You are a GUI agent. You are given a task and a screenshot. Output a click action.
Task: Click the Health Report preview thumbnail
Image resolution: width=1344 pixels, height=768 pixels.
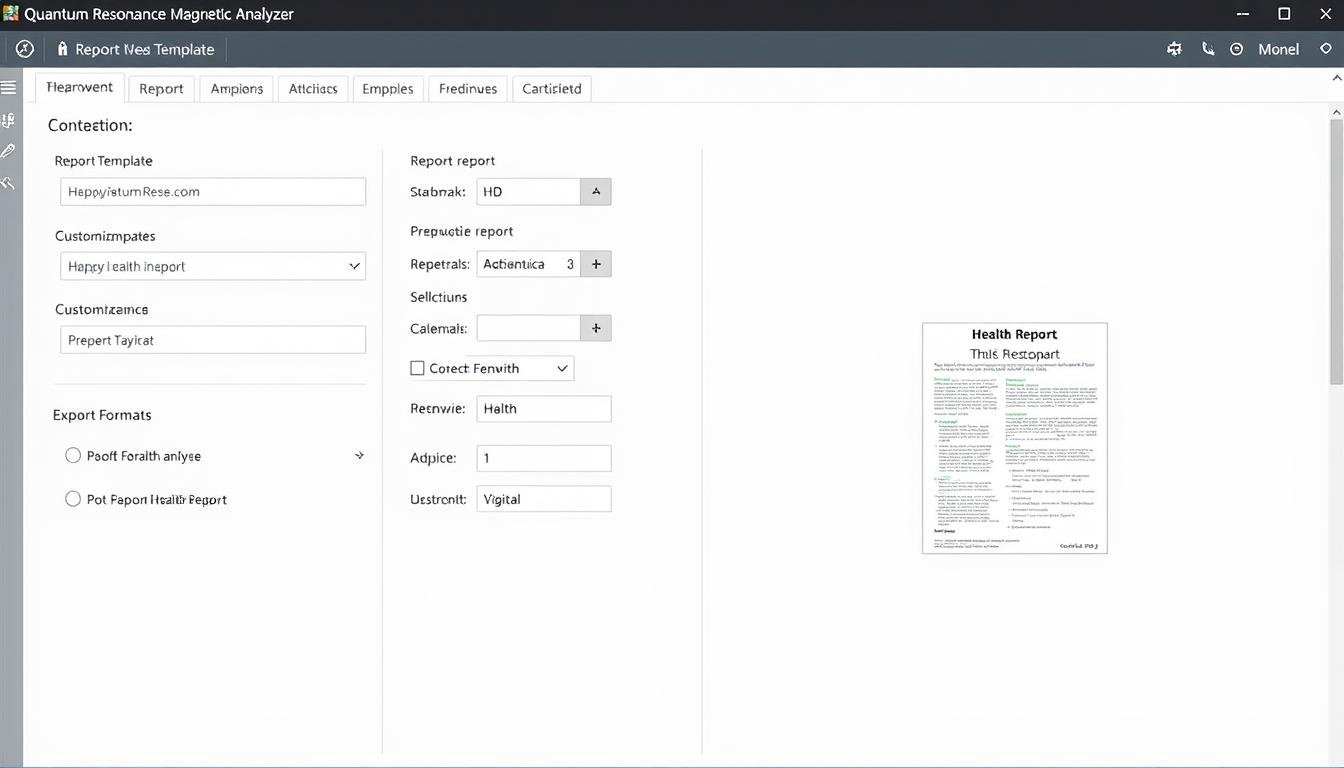click(x=1014, y=438)
